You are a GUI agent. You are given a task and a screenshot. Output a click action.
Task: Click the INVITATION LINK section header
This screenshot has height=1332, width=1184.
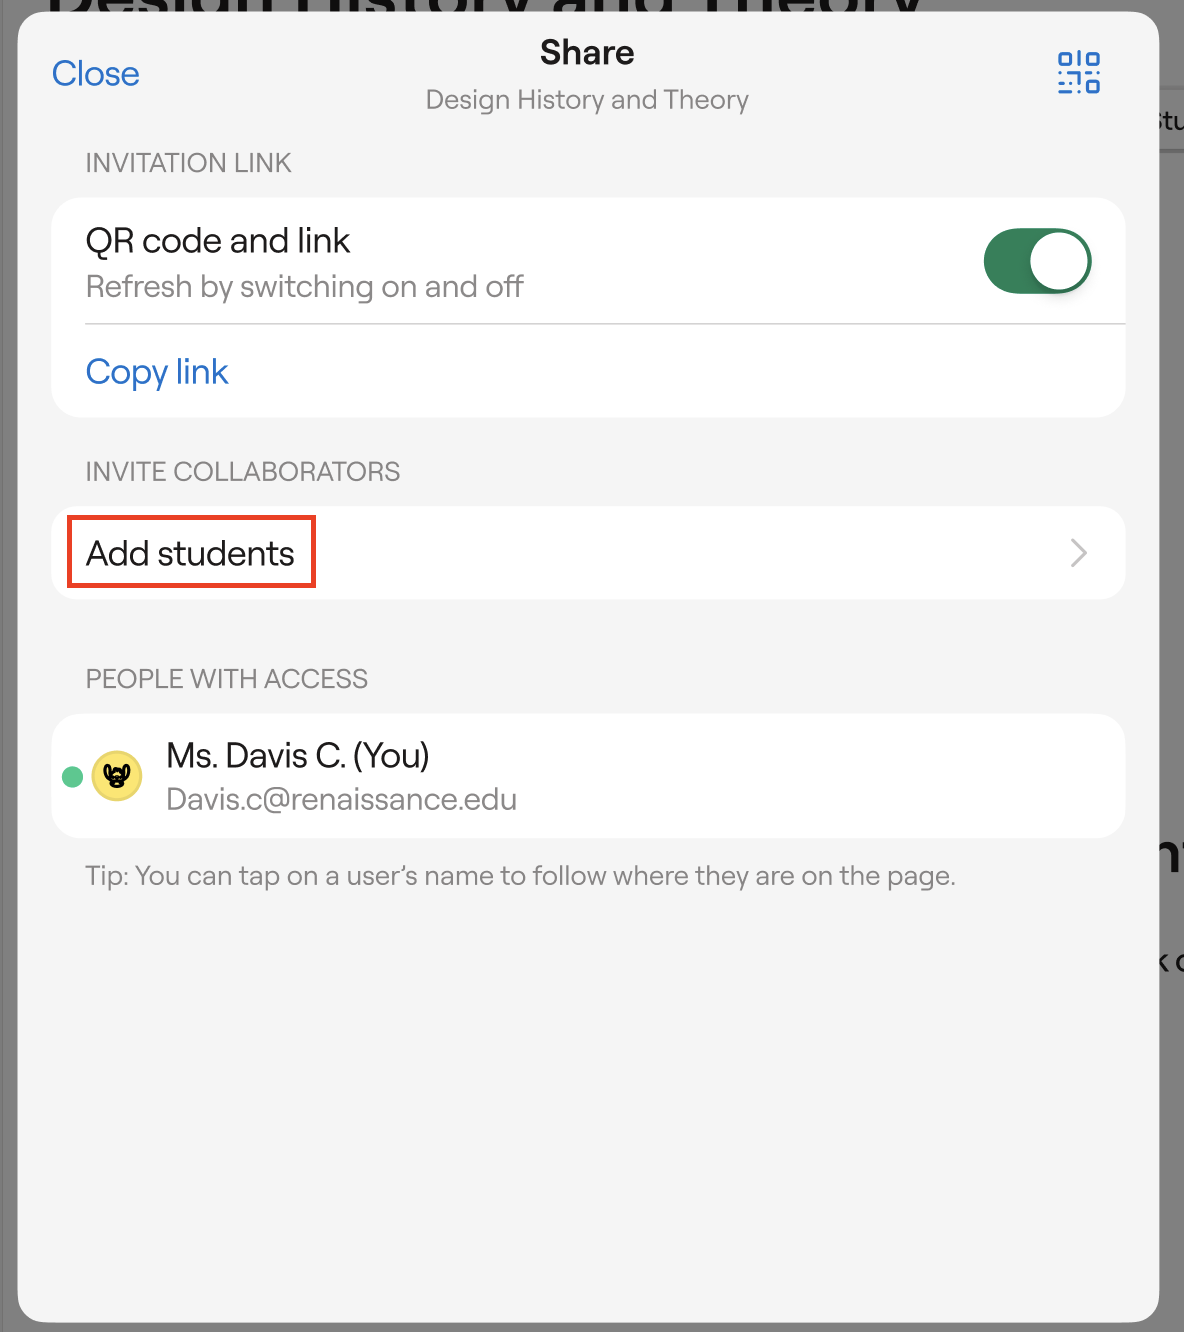pos(188,163)
